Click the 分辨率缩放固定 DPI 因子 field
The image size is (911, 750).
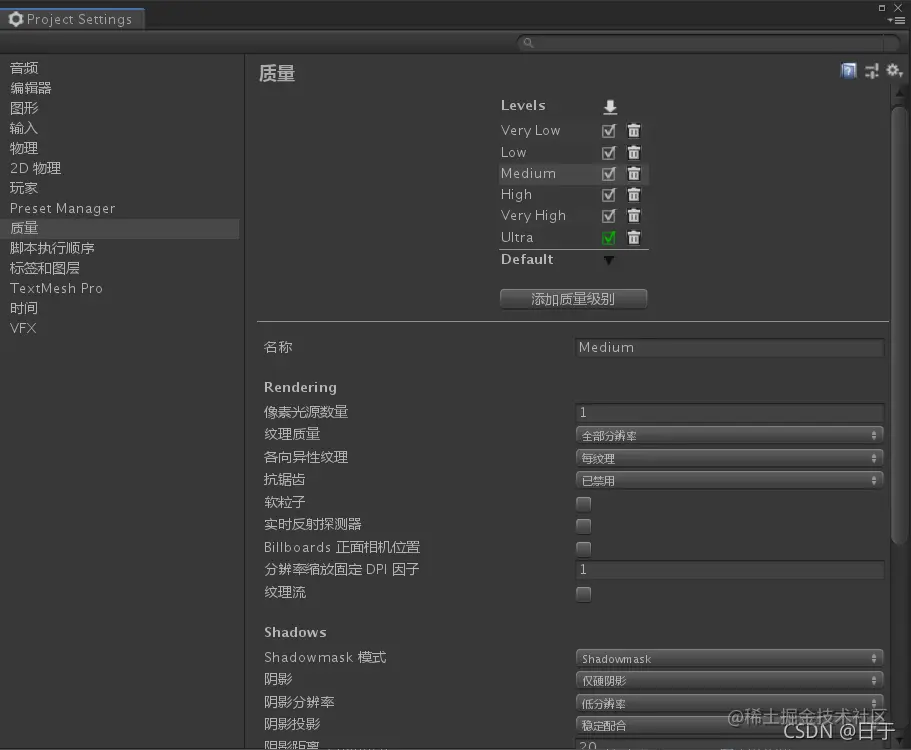coord(730,569)
